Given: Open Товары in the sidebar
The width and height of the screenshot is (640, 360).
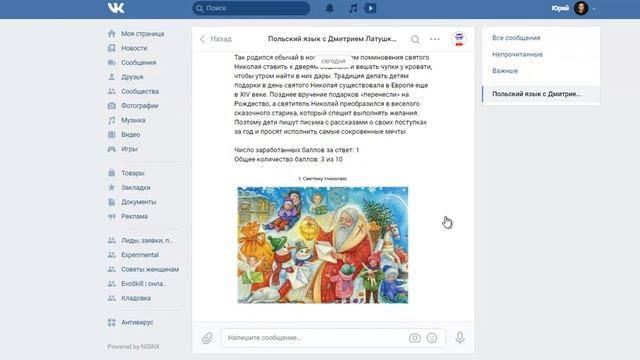Looking at the screenshot, I should click(133, 173).
